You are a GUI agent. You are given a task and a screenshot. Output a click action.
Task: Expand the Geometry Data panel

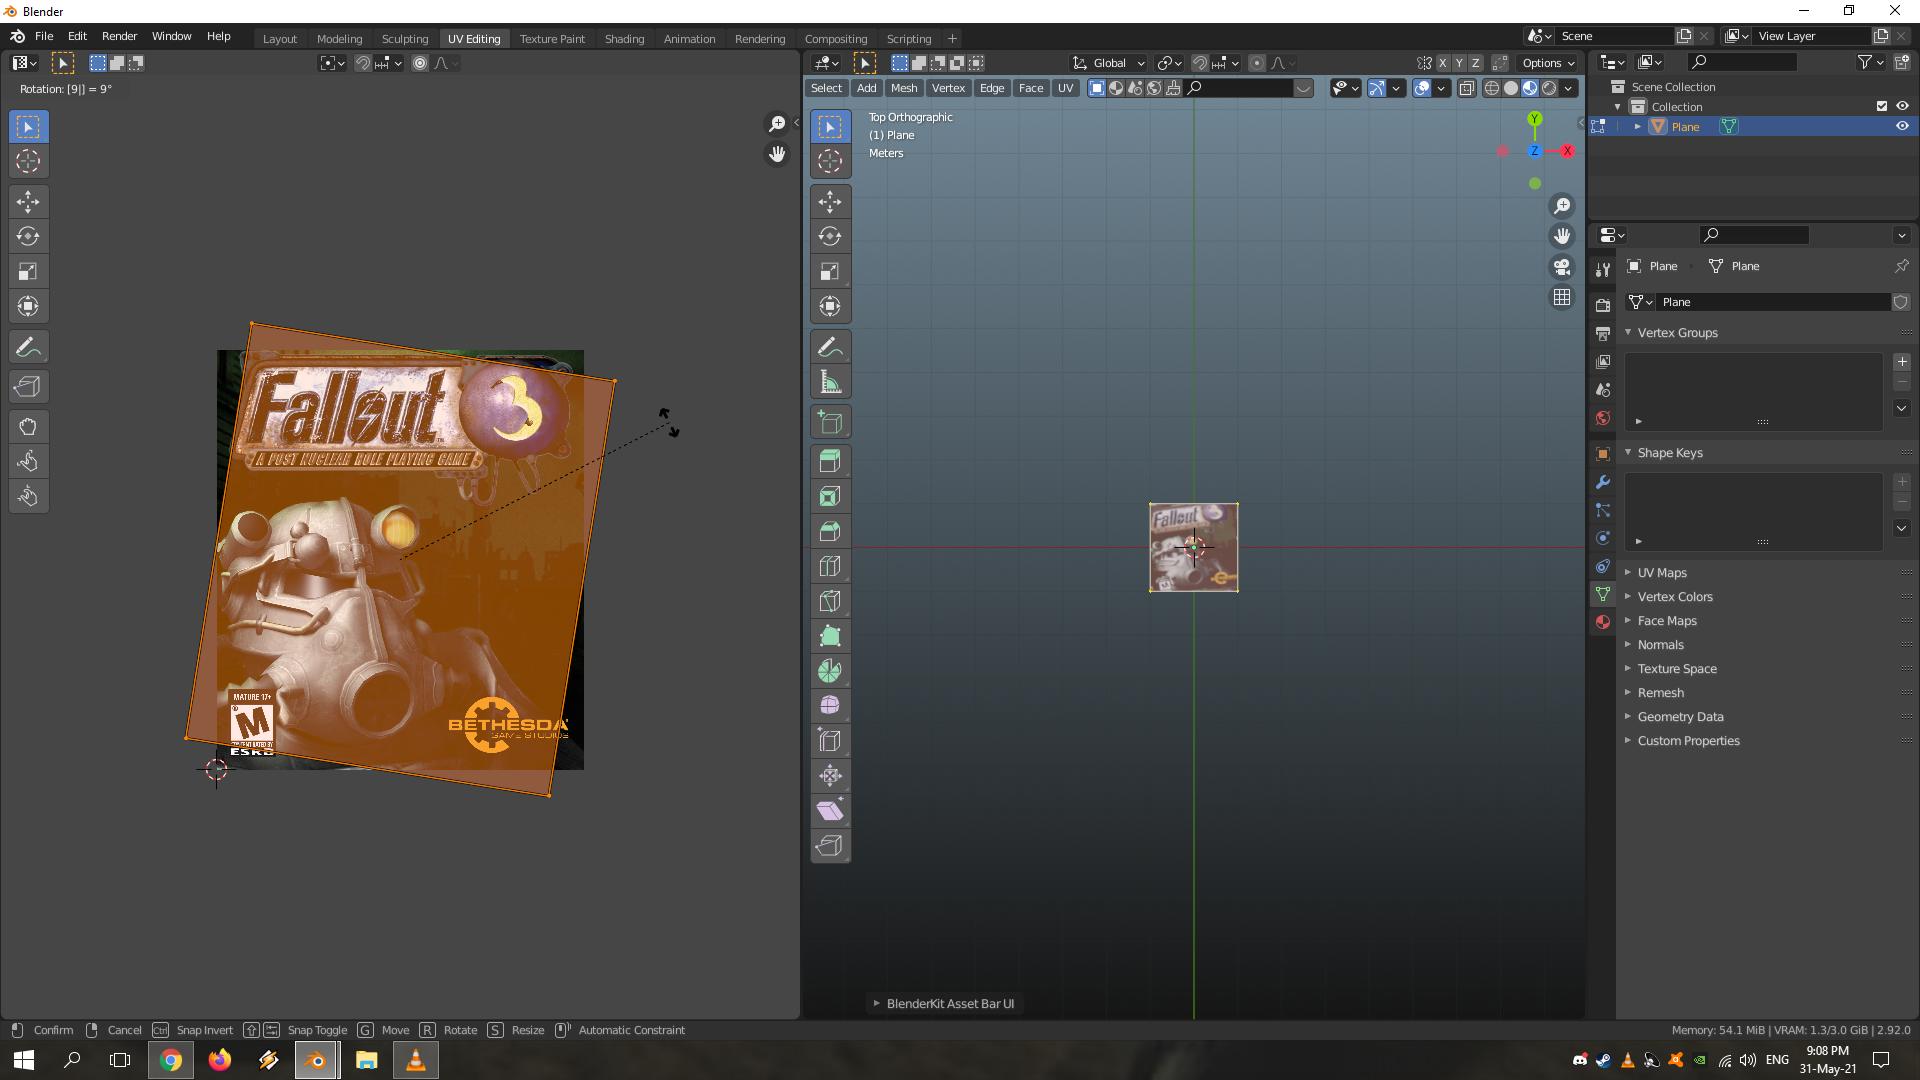1680,717
